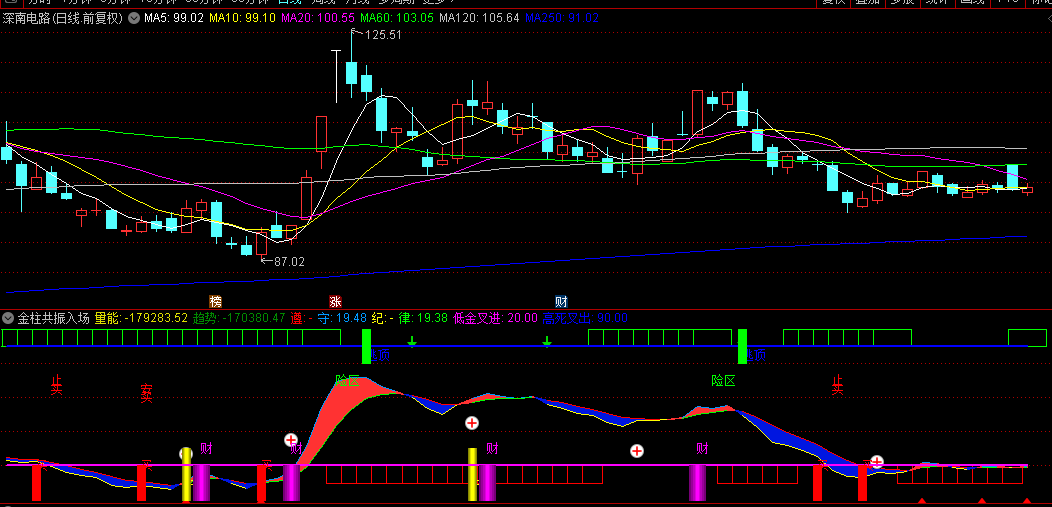Select the MA5: 99.02 label
Viewport: 1052px width, 507px height.
pyautogui.click(x=174, y=19)
